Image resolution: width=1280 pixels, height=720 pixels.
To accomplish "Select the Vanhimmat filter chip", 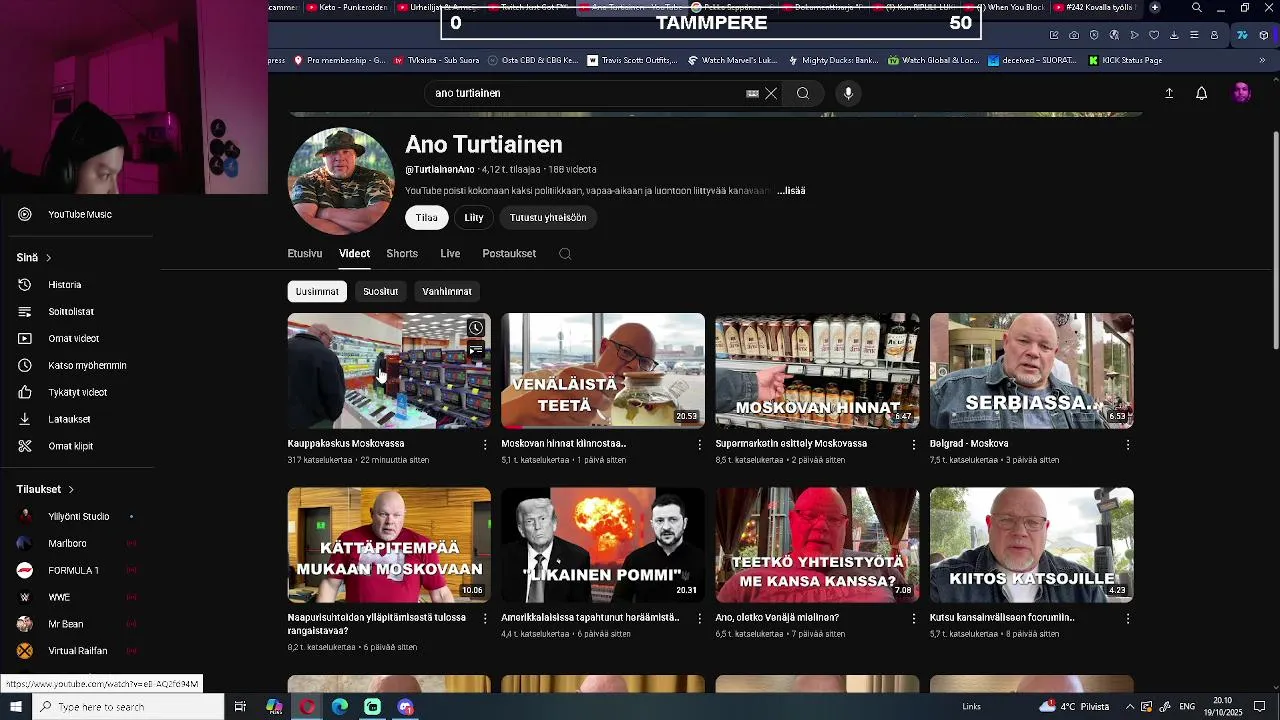I will point(447,291).
